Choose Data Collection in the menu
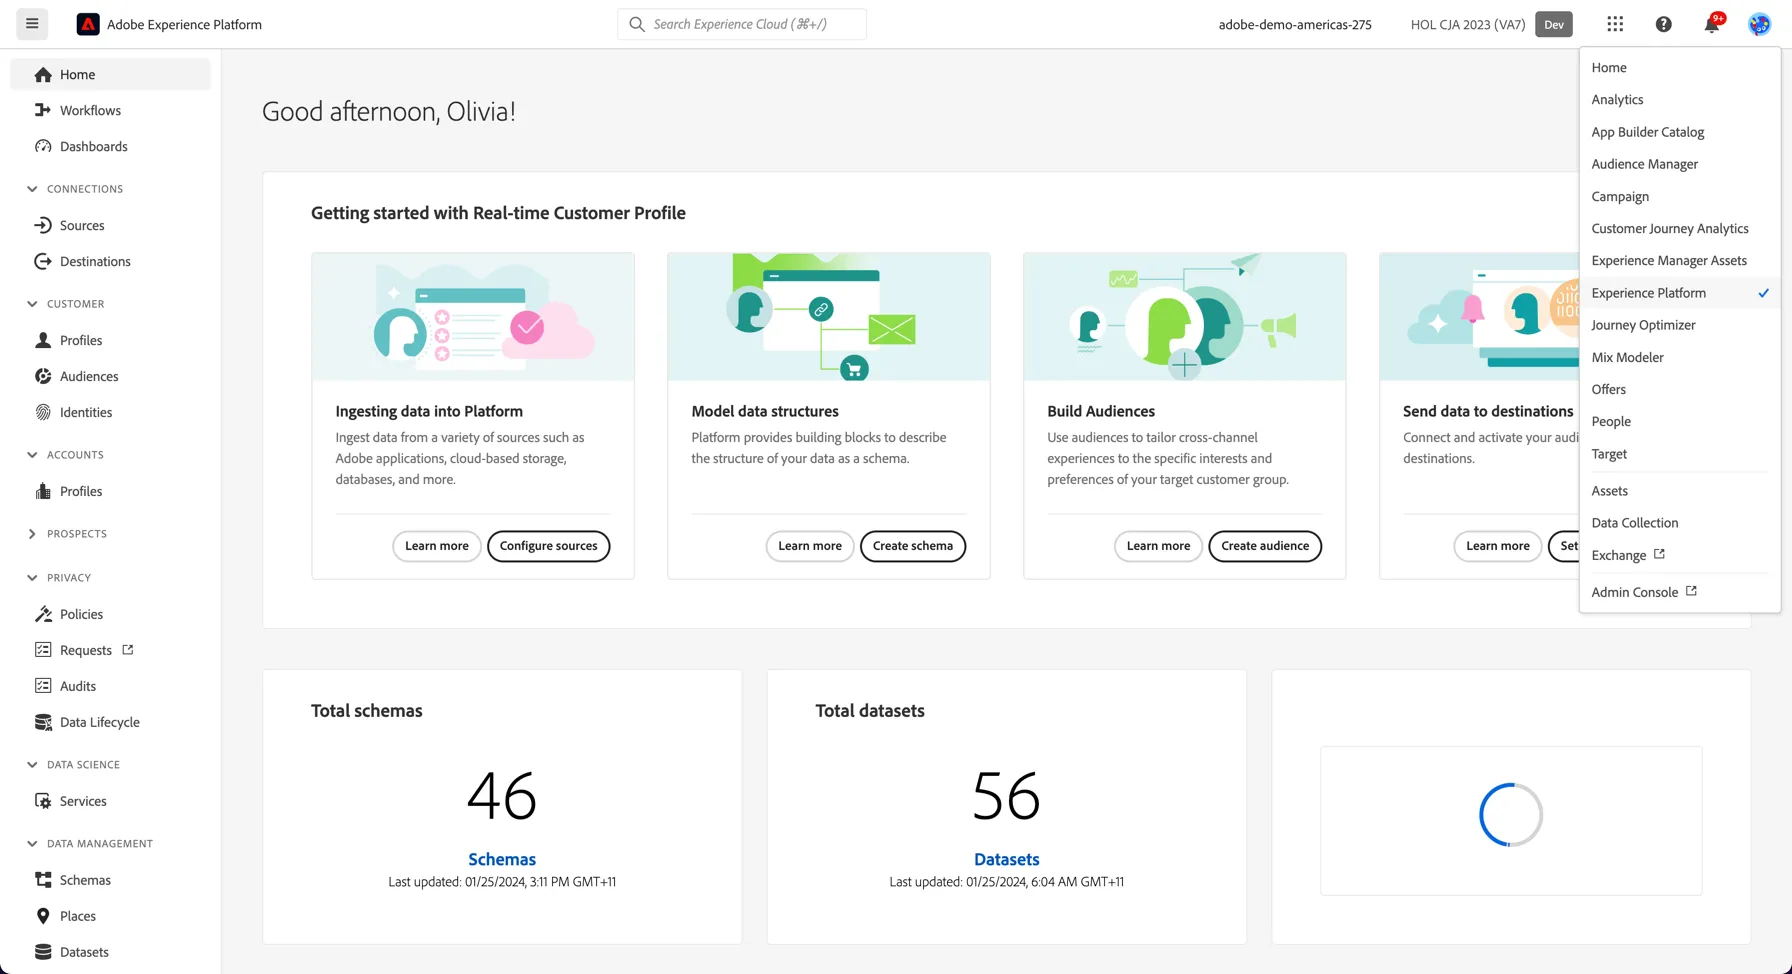The height and width of the screenshot is (974, 1792). pyautogui.click(x=1679, y=522)
